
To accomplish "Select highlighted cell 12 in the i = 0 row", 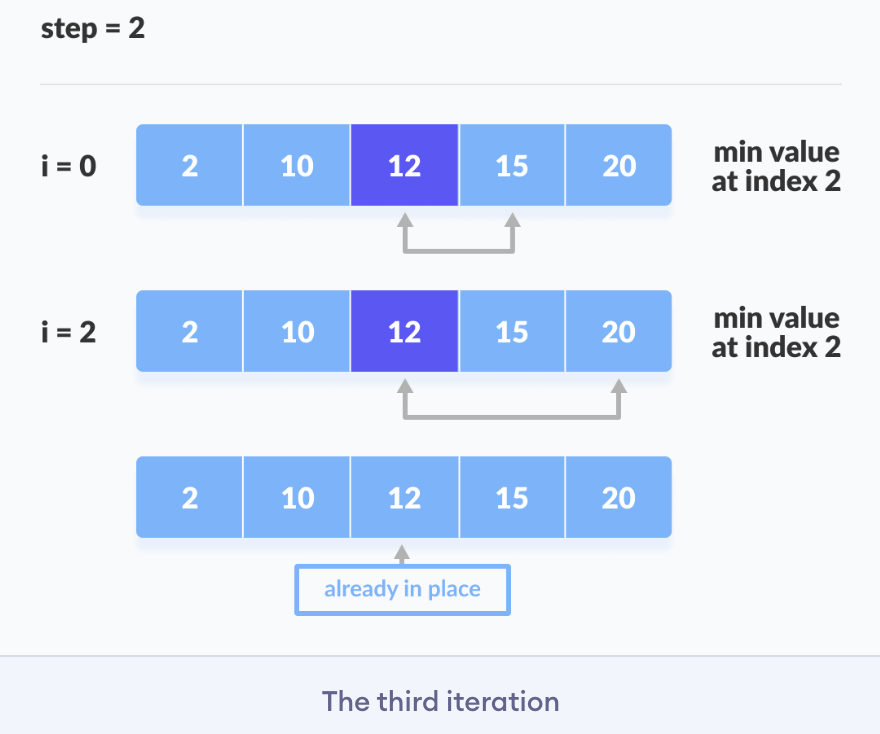I will [x=404, y=165].
